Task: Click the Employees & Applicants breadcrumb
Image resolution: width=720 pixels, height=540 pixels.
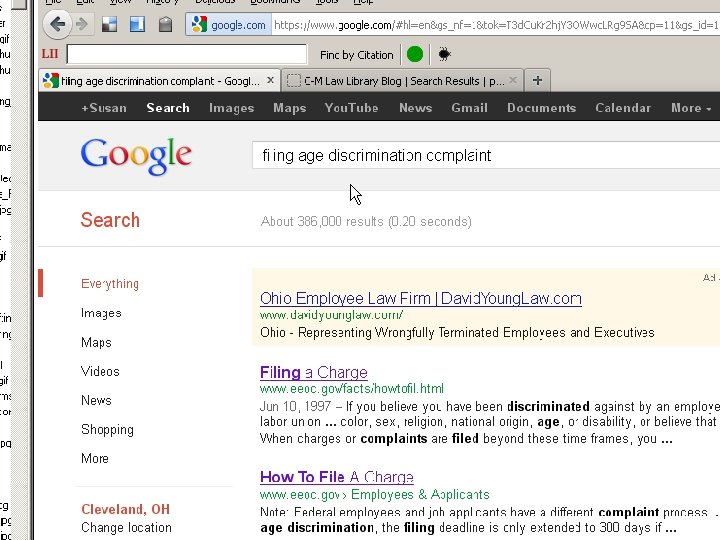Action: tap(420, 495)
